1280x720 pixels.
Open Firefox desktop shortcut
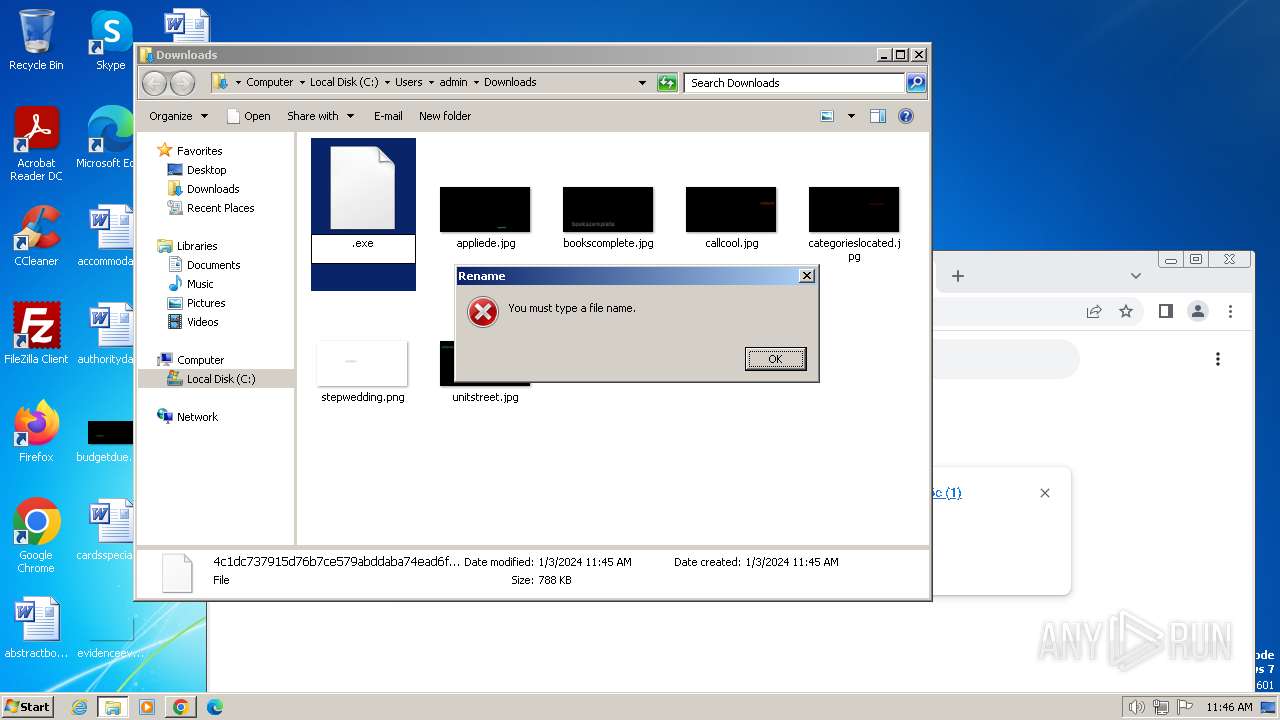point(36,431)
